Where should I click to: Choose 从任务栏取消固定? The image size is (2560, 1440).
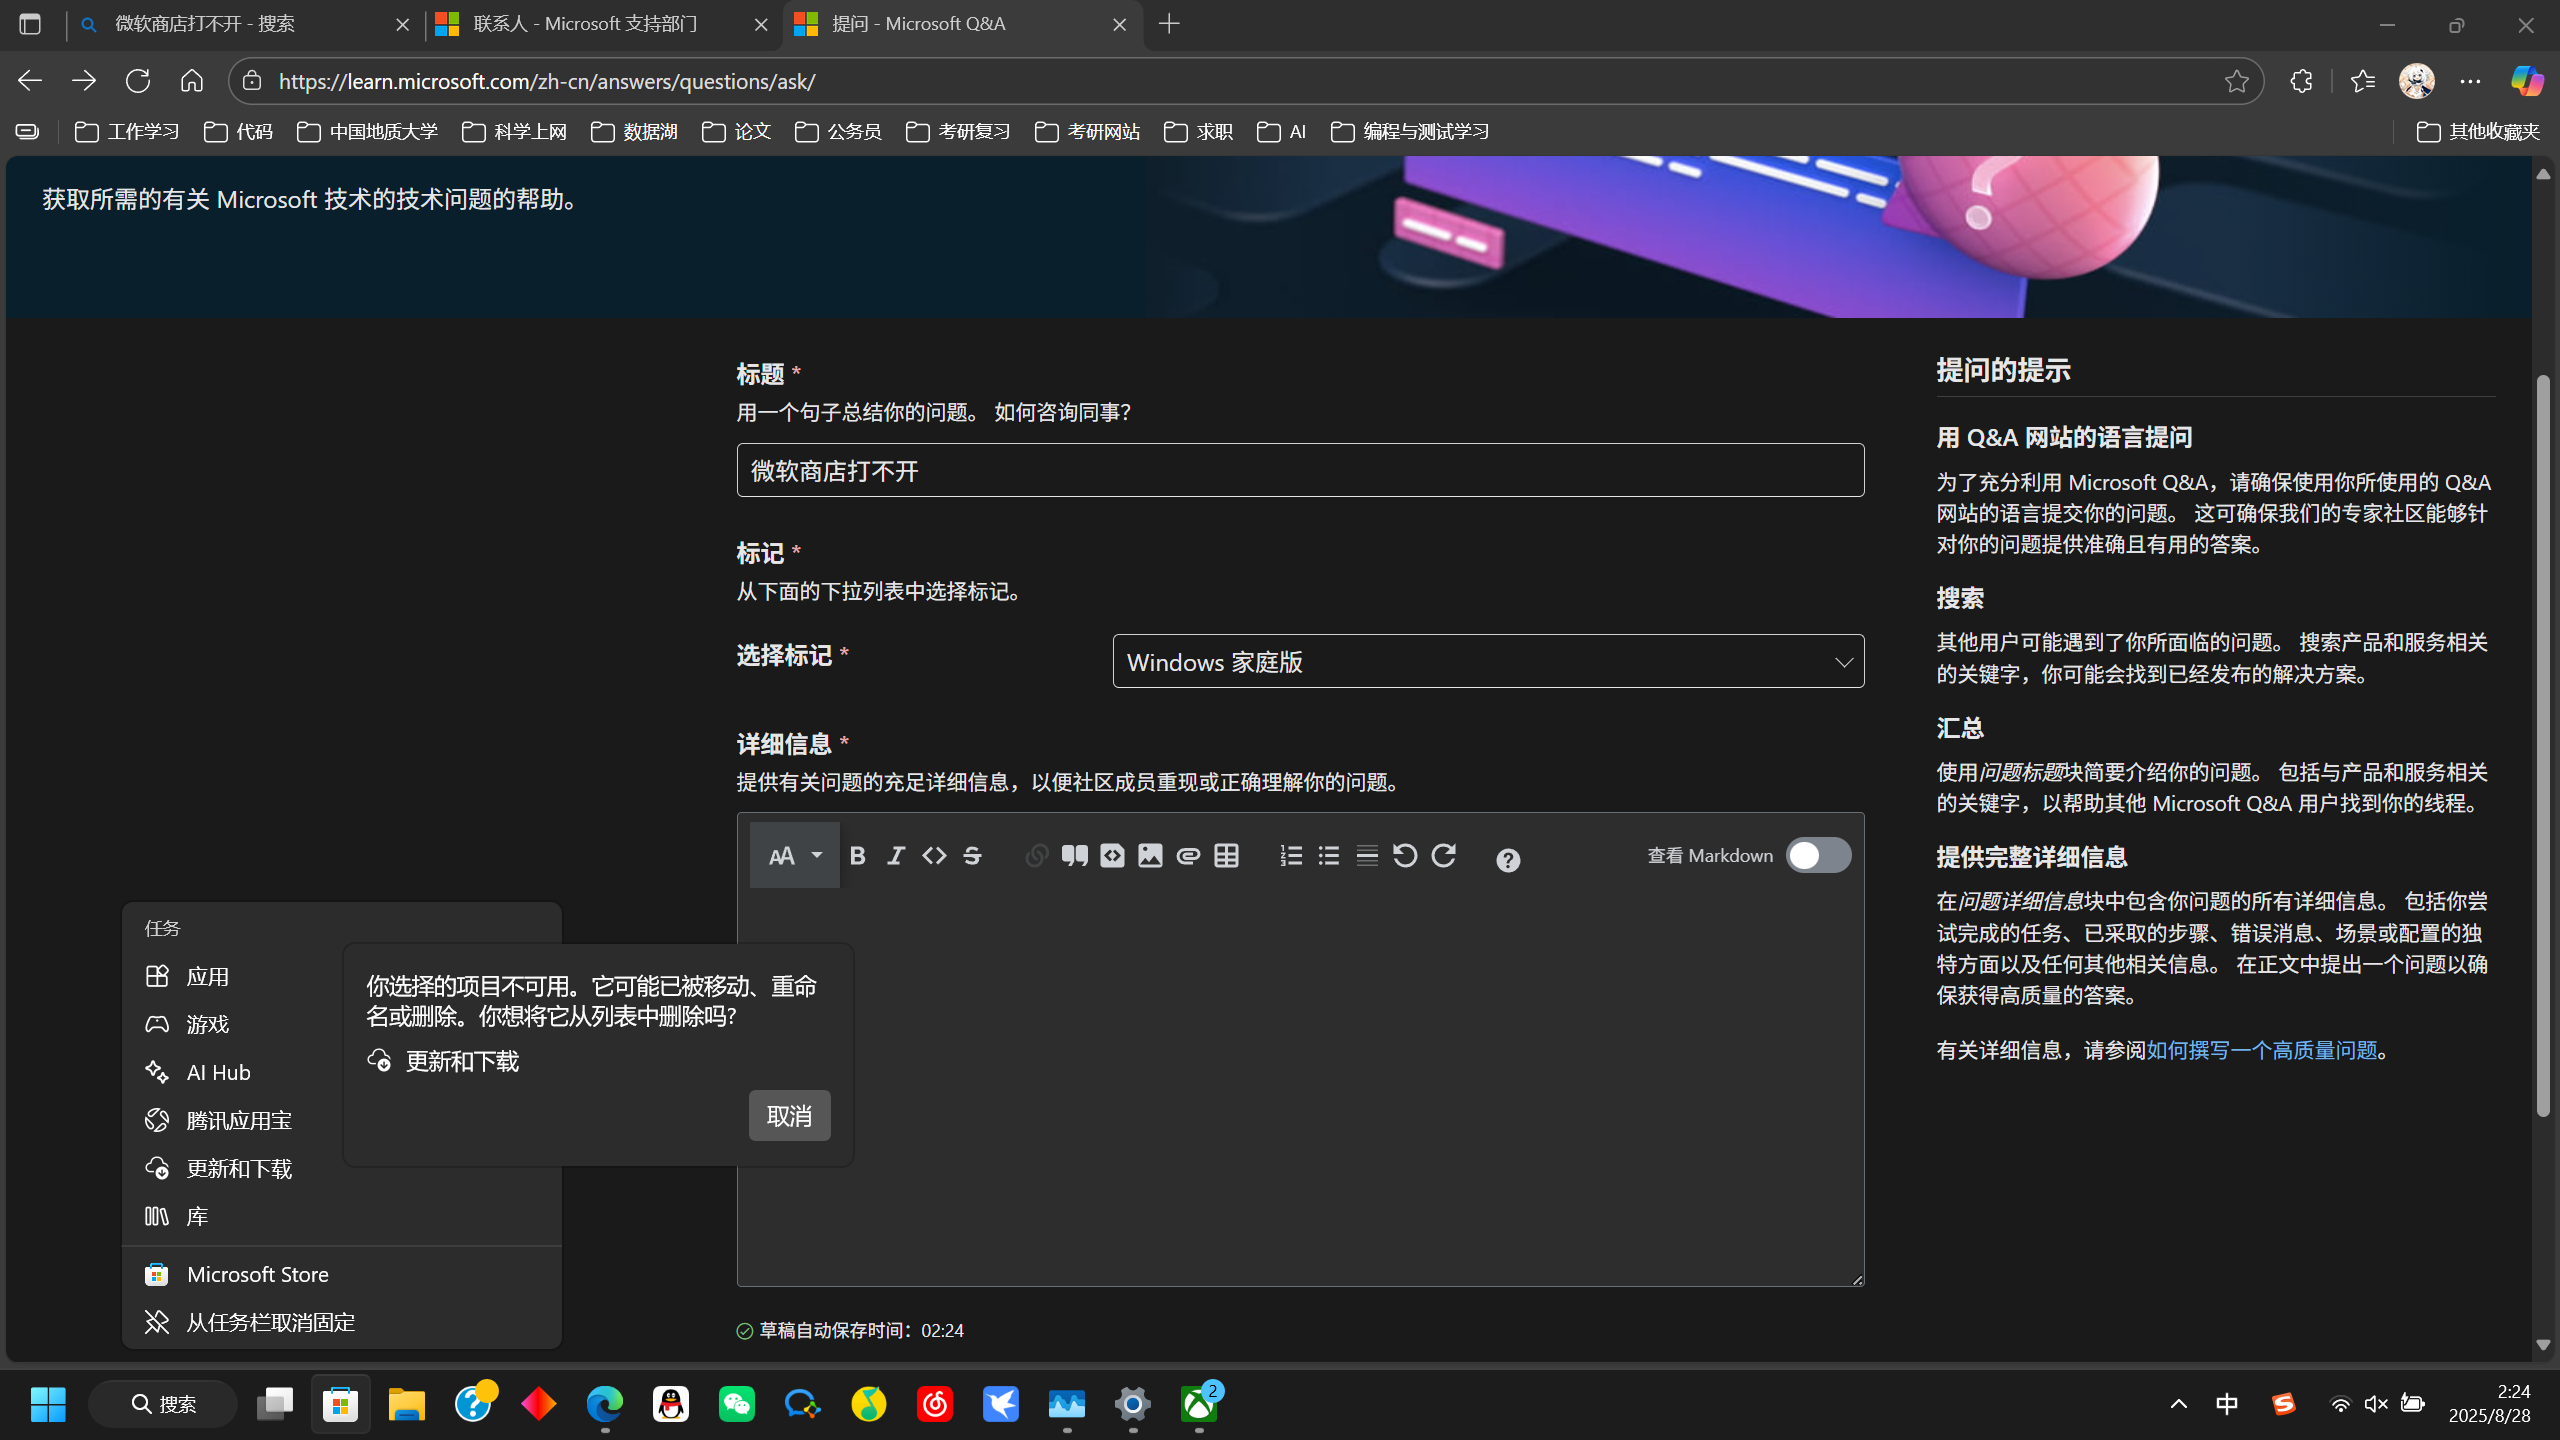[342, 1322]
